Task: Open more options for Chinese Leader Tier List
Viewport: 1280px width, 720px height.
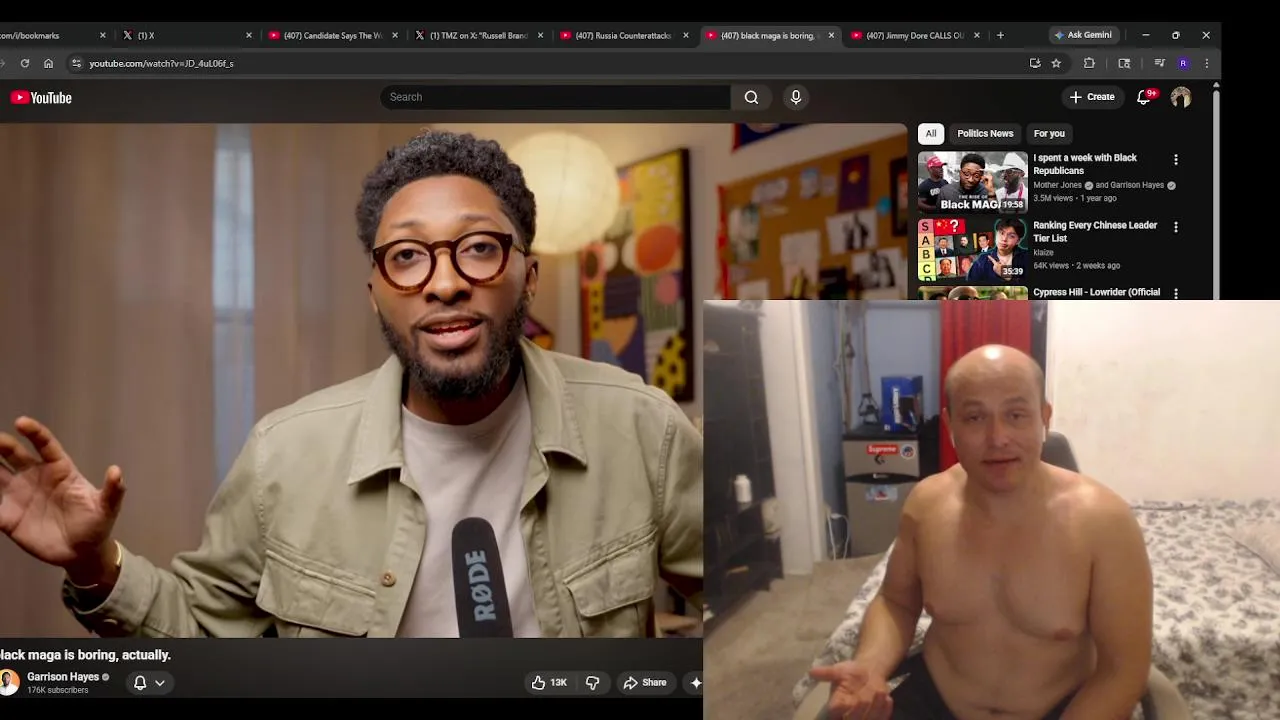Action: [1176, 227]
